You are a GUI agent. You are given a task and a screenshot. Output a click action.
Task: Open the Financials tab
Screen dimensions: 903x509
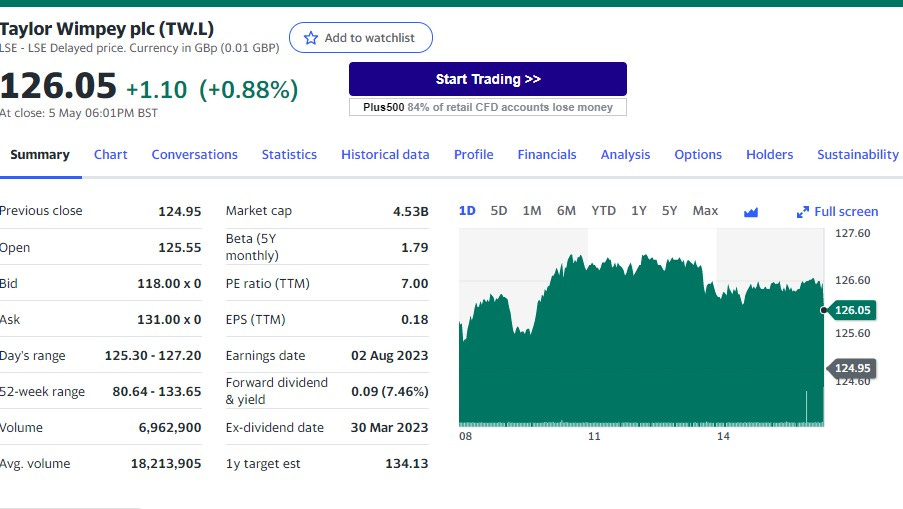point(547,154)
